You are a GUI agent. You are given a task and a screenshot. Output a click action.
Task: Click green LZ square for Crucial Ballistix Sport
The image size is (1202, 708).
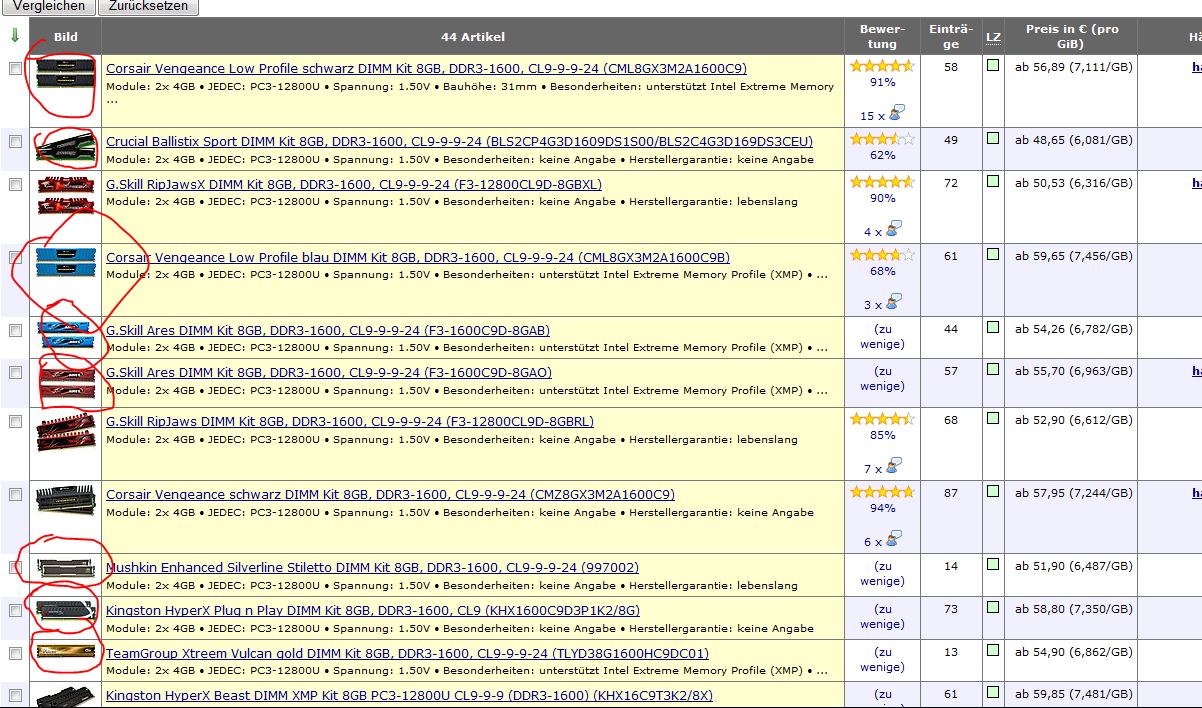tap(993, 139)
